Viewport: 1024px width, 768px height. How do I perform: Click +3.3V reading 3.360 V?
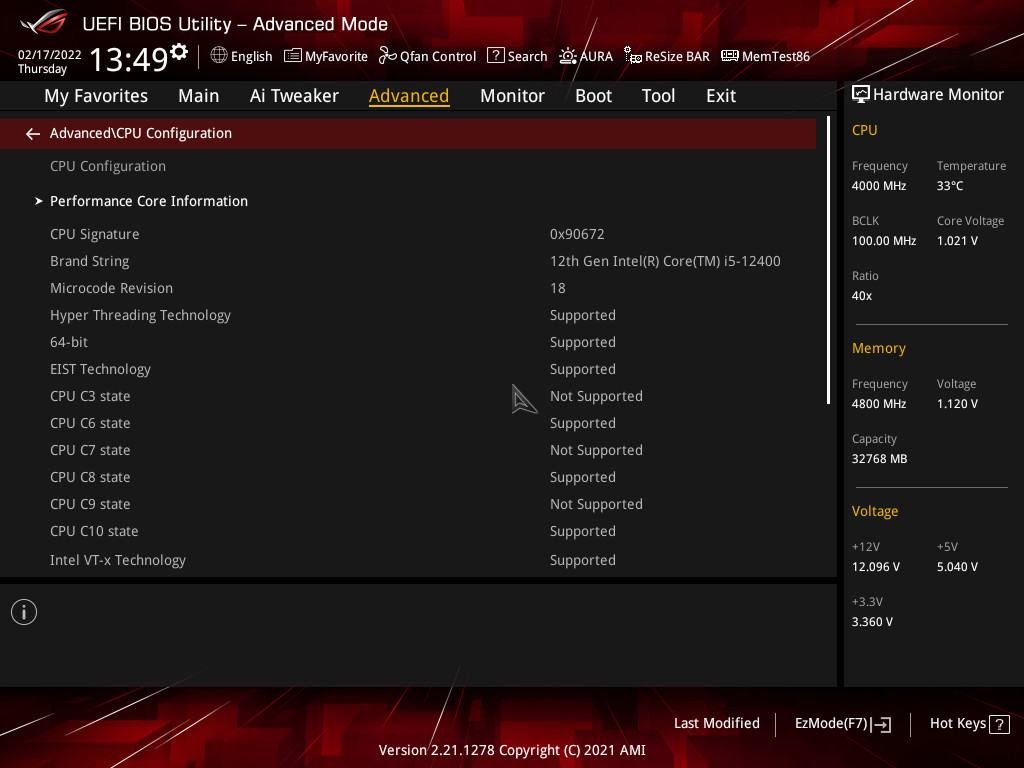click(x=872, y=622)
